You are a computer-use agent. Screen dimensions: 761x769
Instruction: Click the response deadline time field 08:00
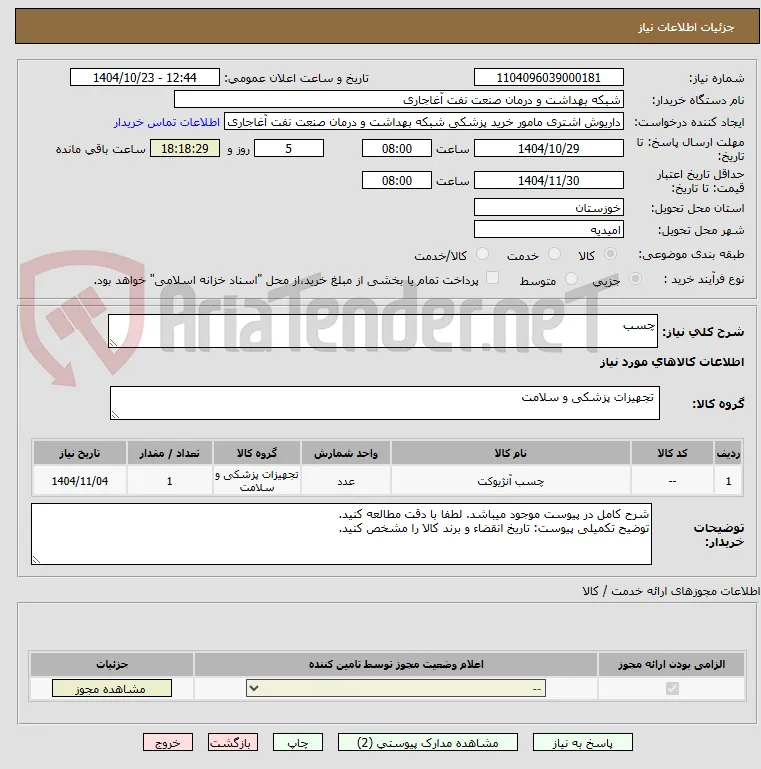point(397,149)
